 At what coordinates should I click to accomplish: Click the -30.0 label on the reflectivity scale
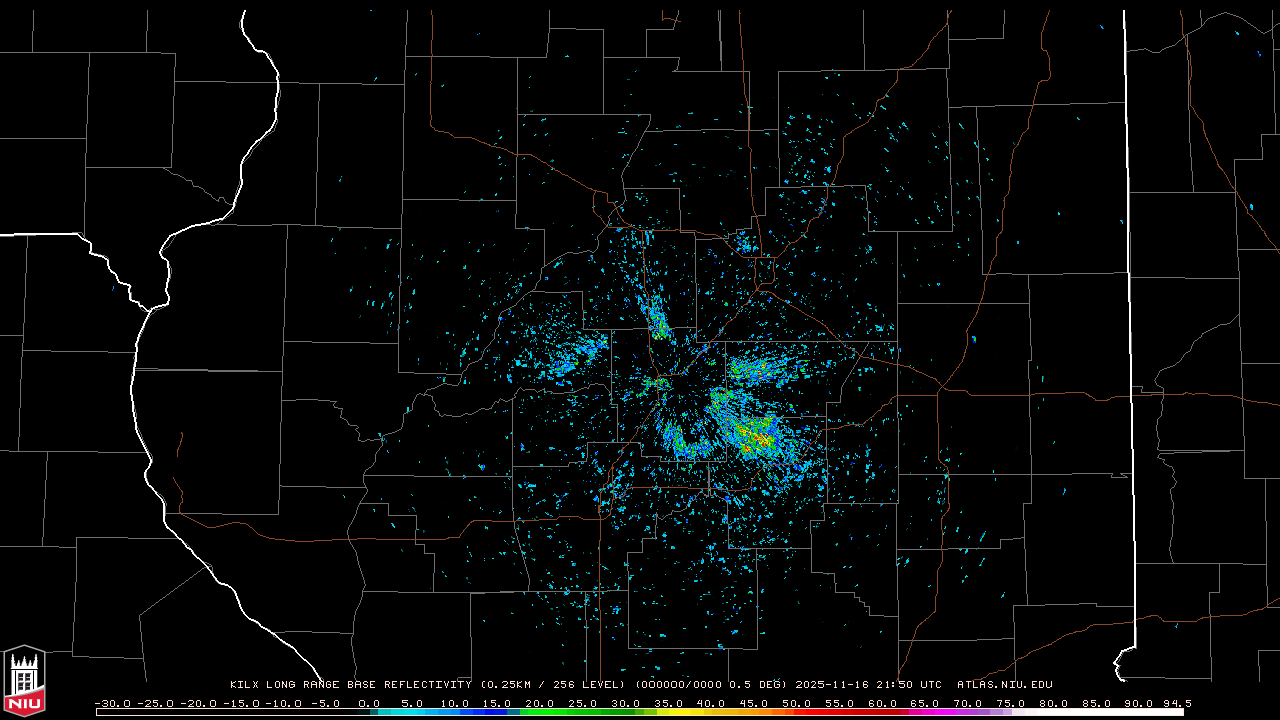pyautogui.click(x=112, y=703)
